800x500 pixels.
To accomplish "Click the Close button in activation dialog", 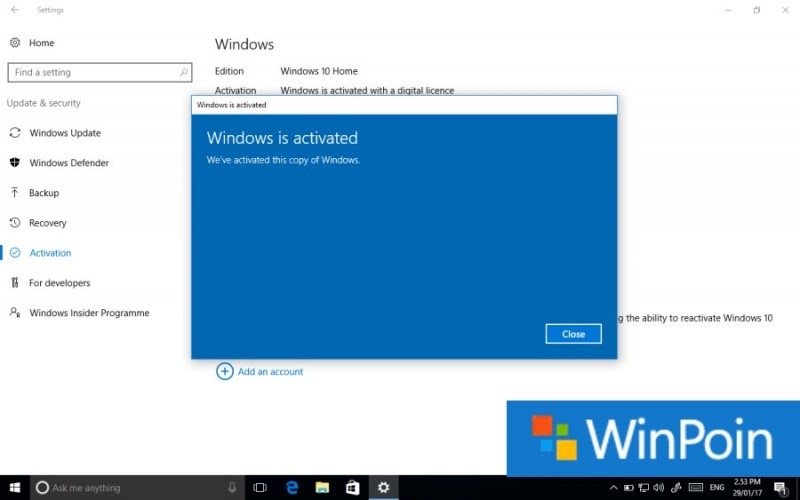I will [x=573, y=334].
